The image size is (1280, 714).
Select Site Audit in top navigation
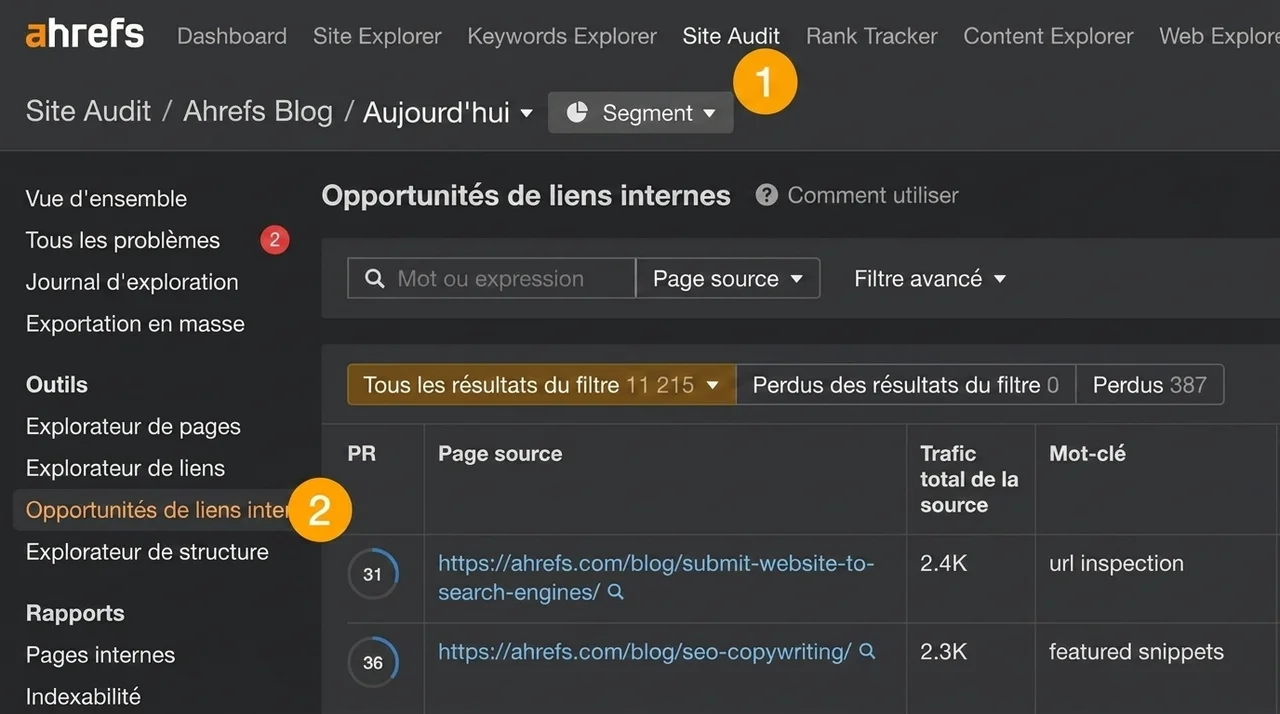coord(731,36)
